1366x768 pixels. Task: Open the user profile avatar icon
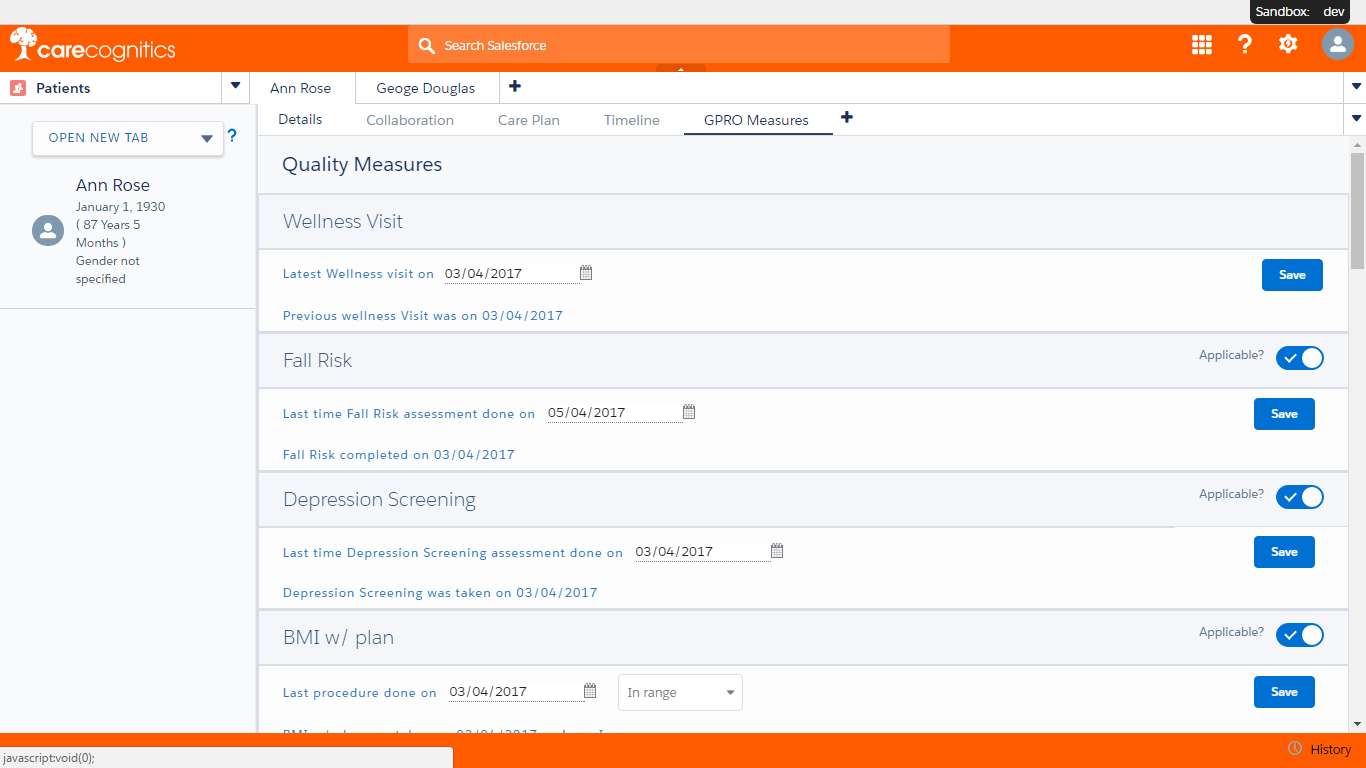[1337, 44]
